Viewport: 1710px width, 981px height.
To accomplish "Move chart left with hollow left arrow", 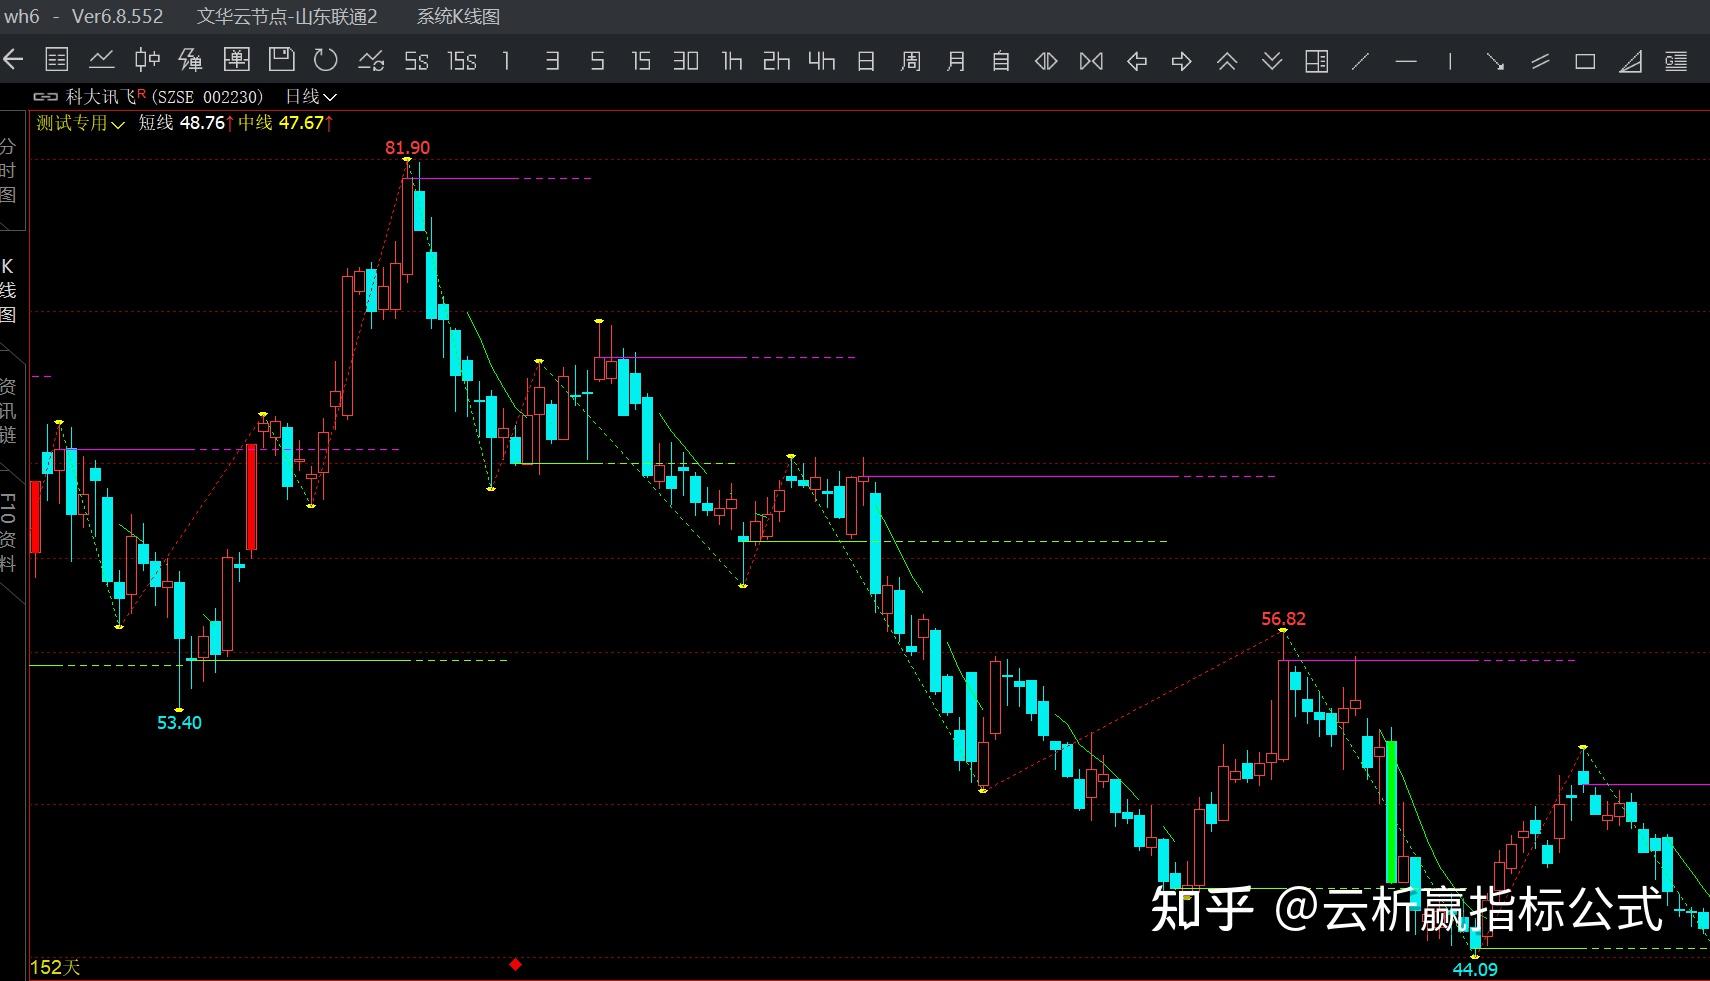I will click(1137, 61).
